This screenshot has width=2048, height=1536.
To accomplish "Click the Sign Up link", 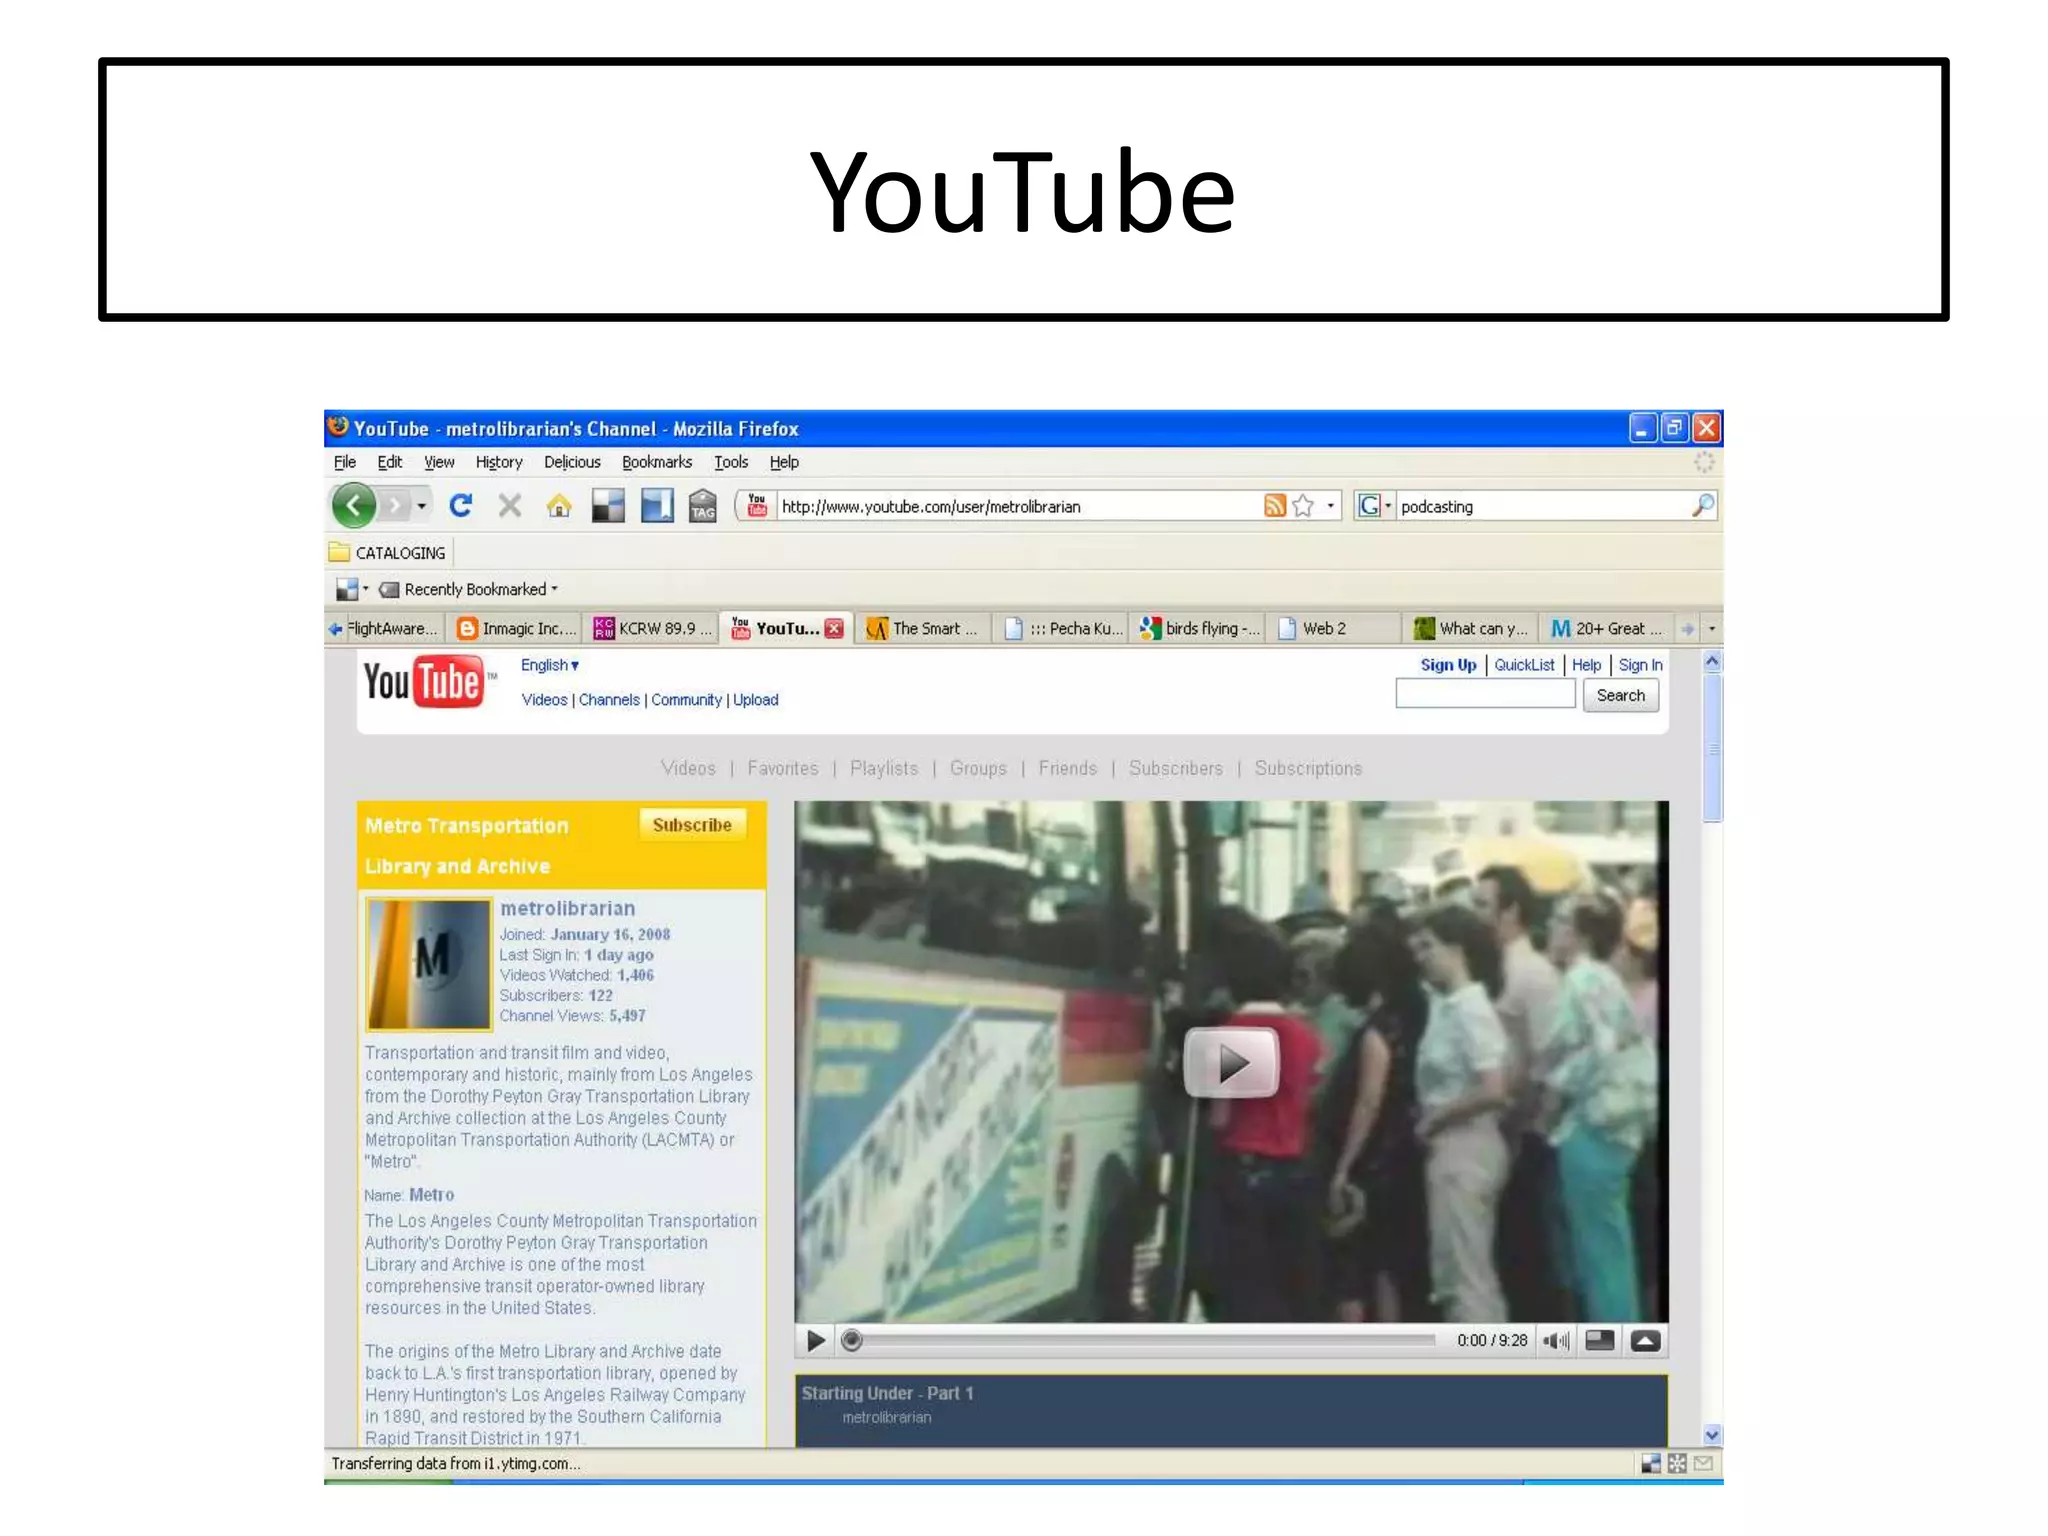I will [x=1448, y=665].
